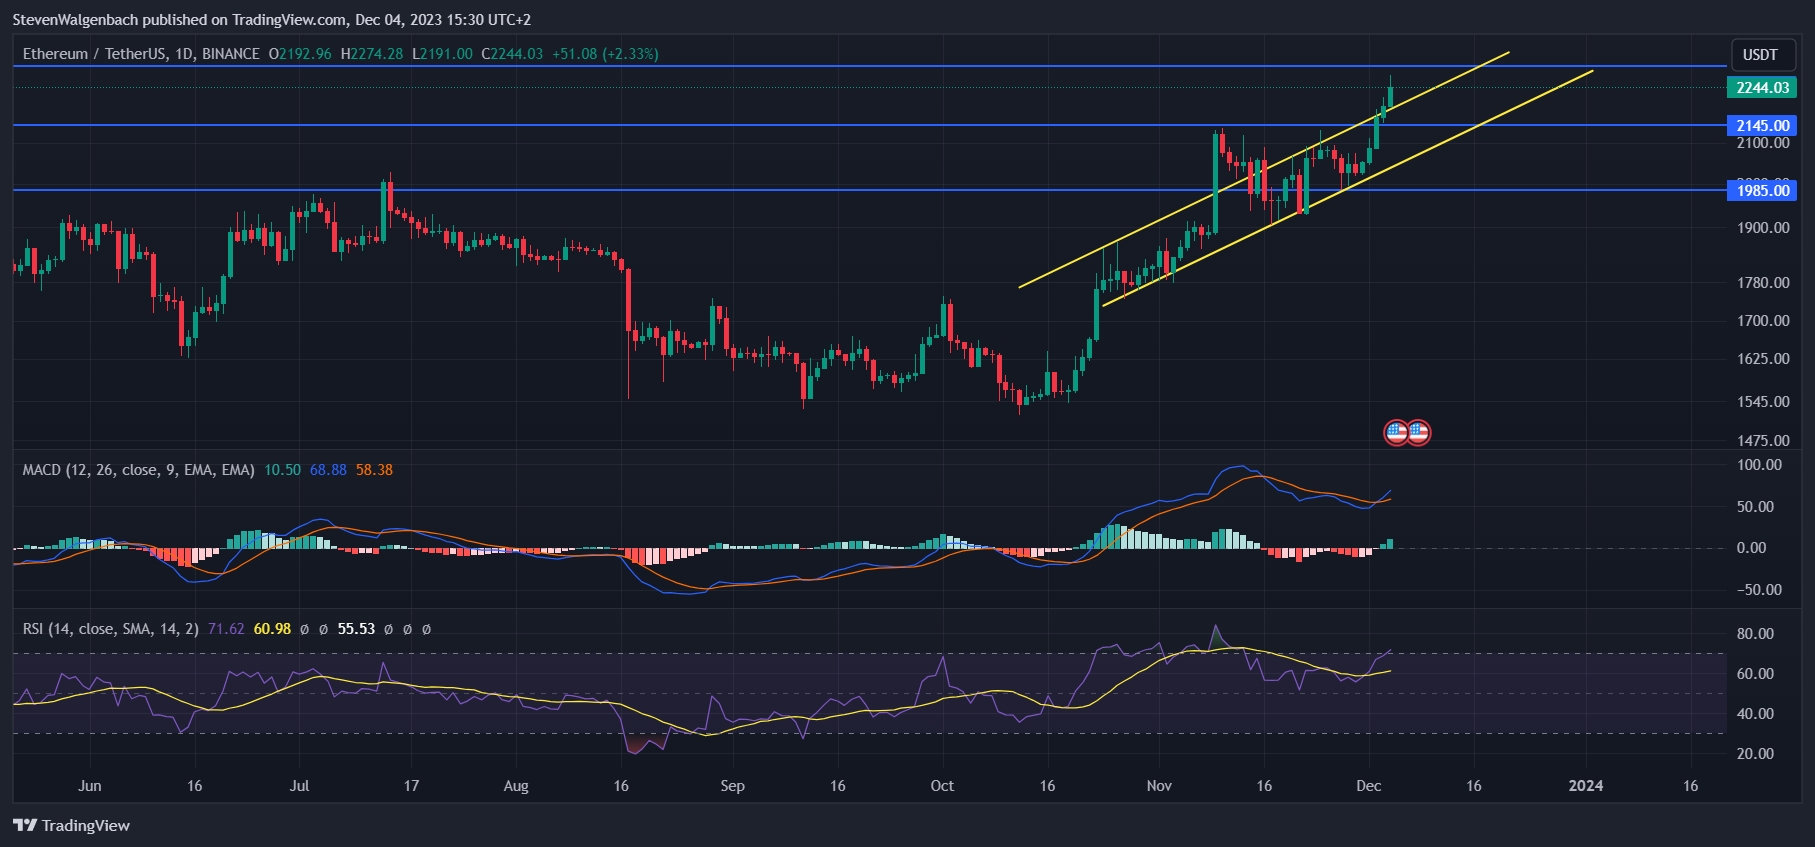Select the 1985.00 blue price line label
This screenshot has width=1815, height=847.
click(1761, 190)
